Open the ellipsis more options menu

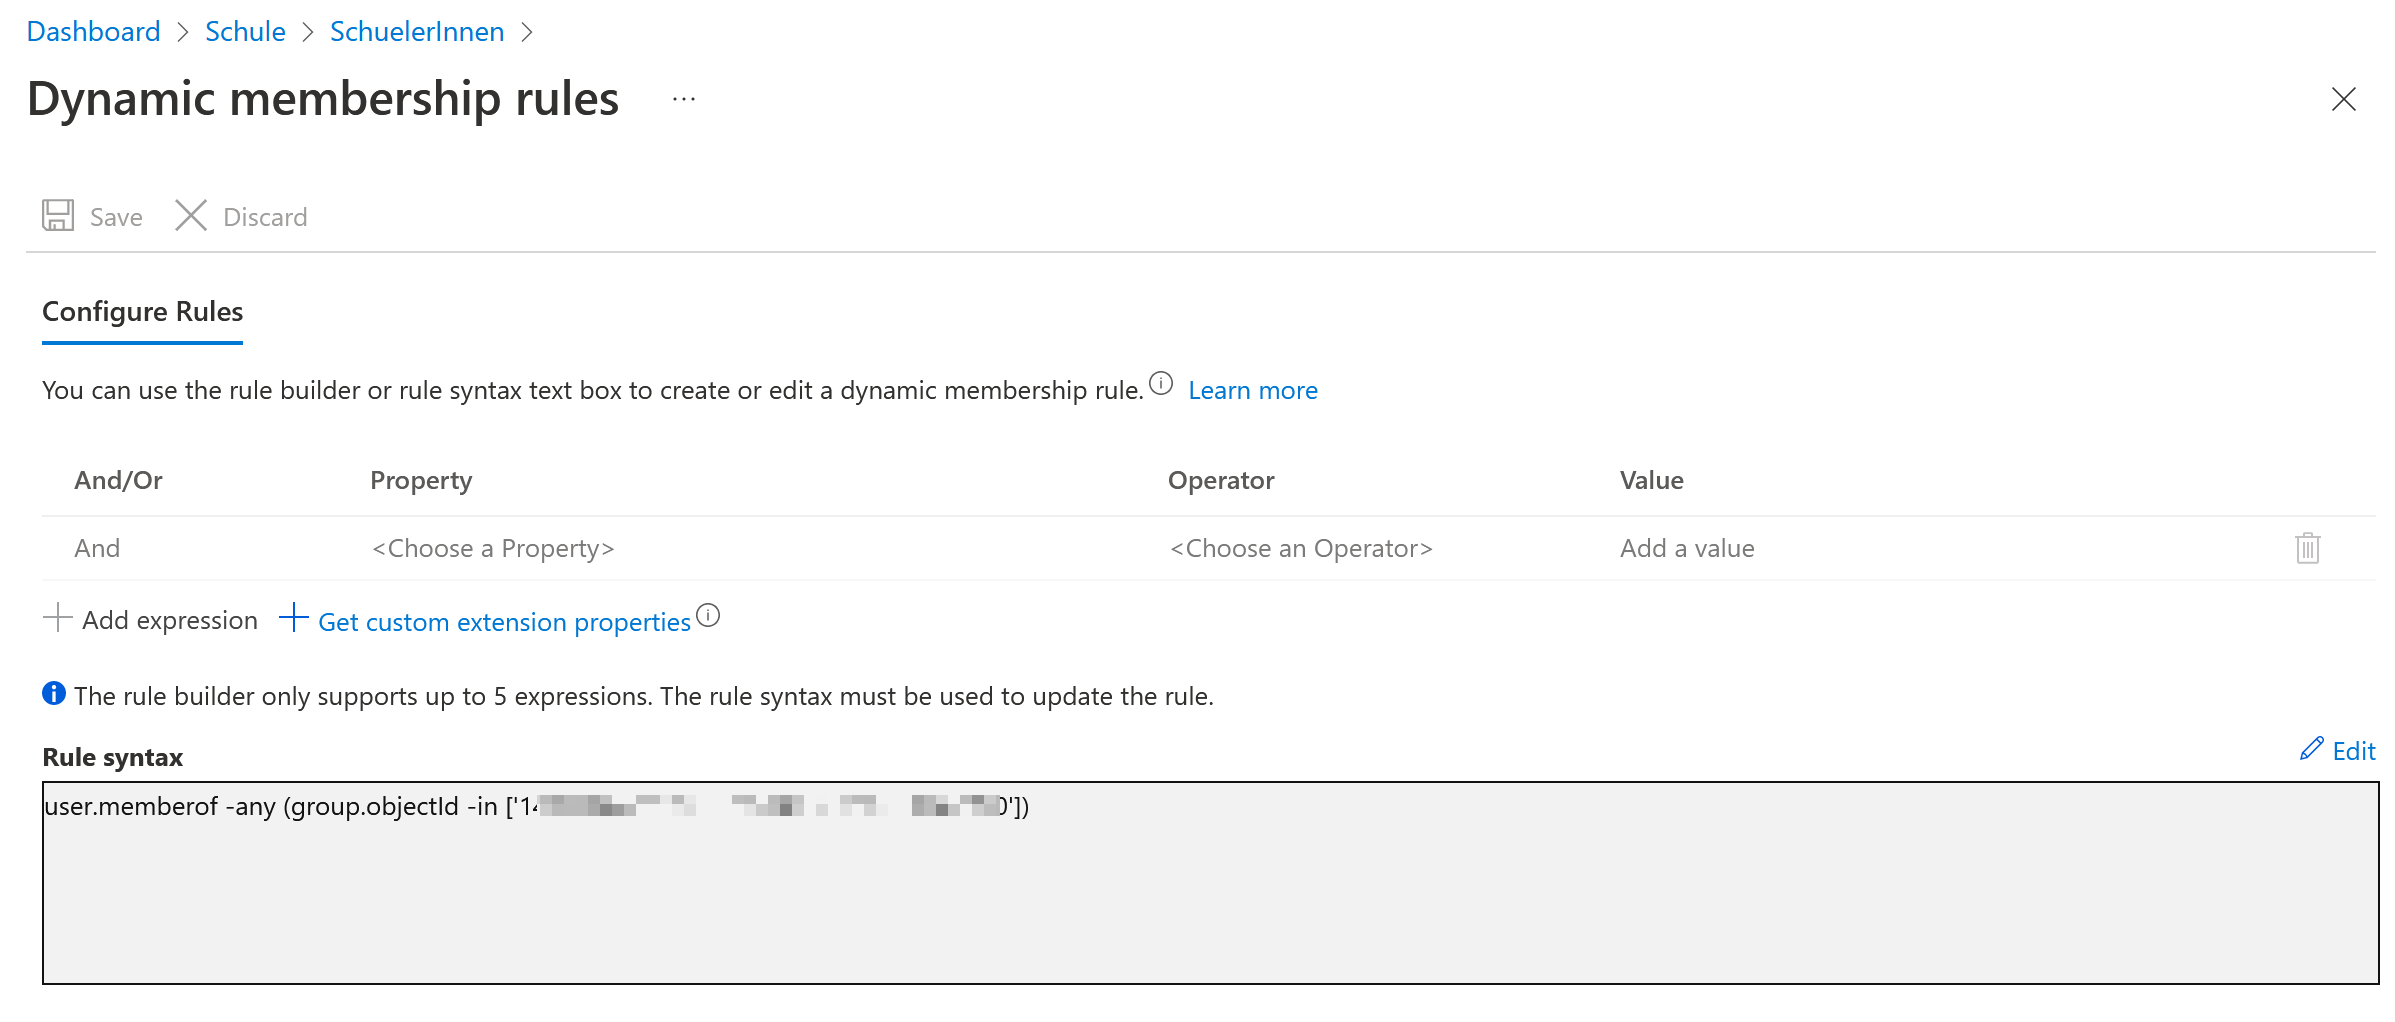684,99
